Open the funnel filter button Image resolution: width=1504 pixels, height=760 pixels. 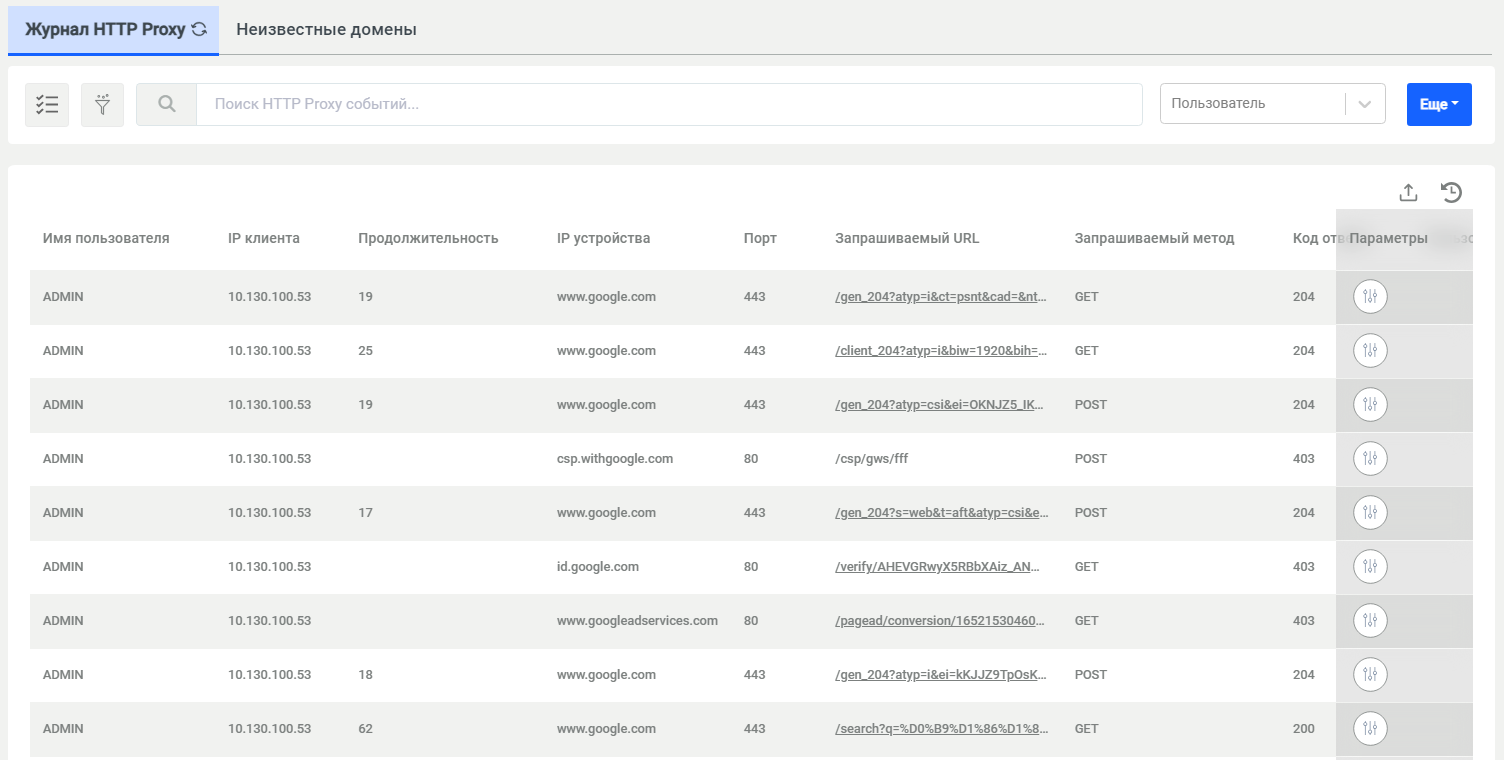(102, 104)
